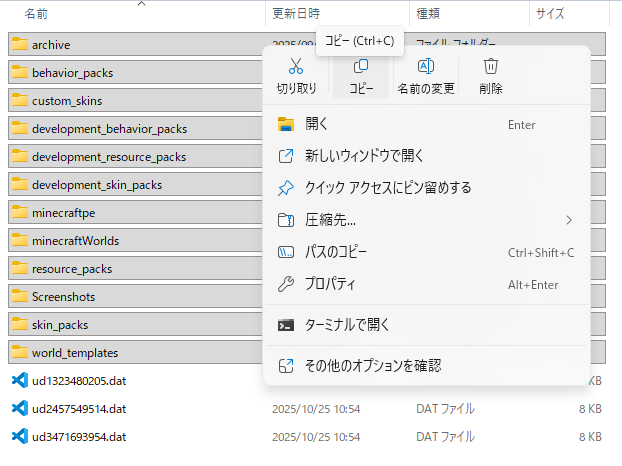The image size is (622, 466).
Task: Select the development_behavior_packs folder
Action: (109, 129)
